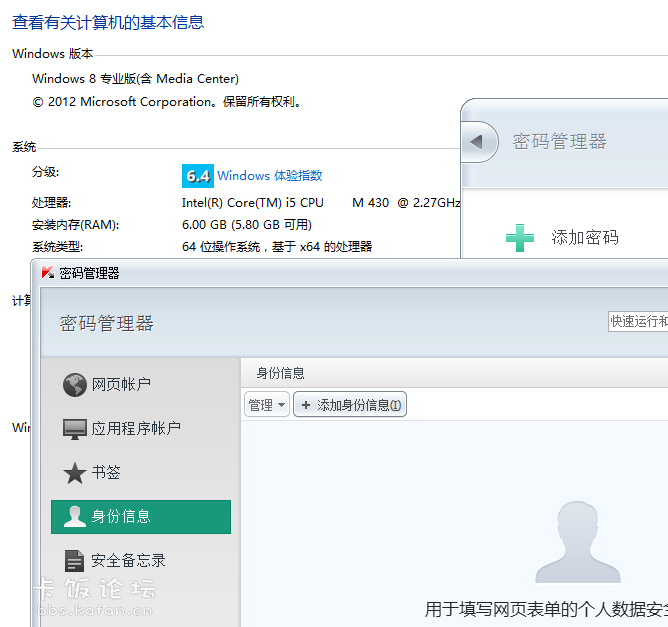Viewport: 668px width, 627px height.
Task: Click the 2012 Microsoft Corporation copyright line
Action: [166, 102]
